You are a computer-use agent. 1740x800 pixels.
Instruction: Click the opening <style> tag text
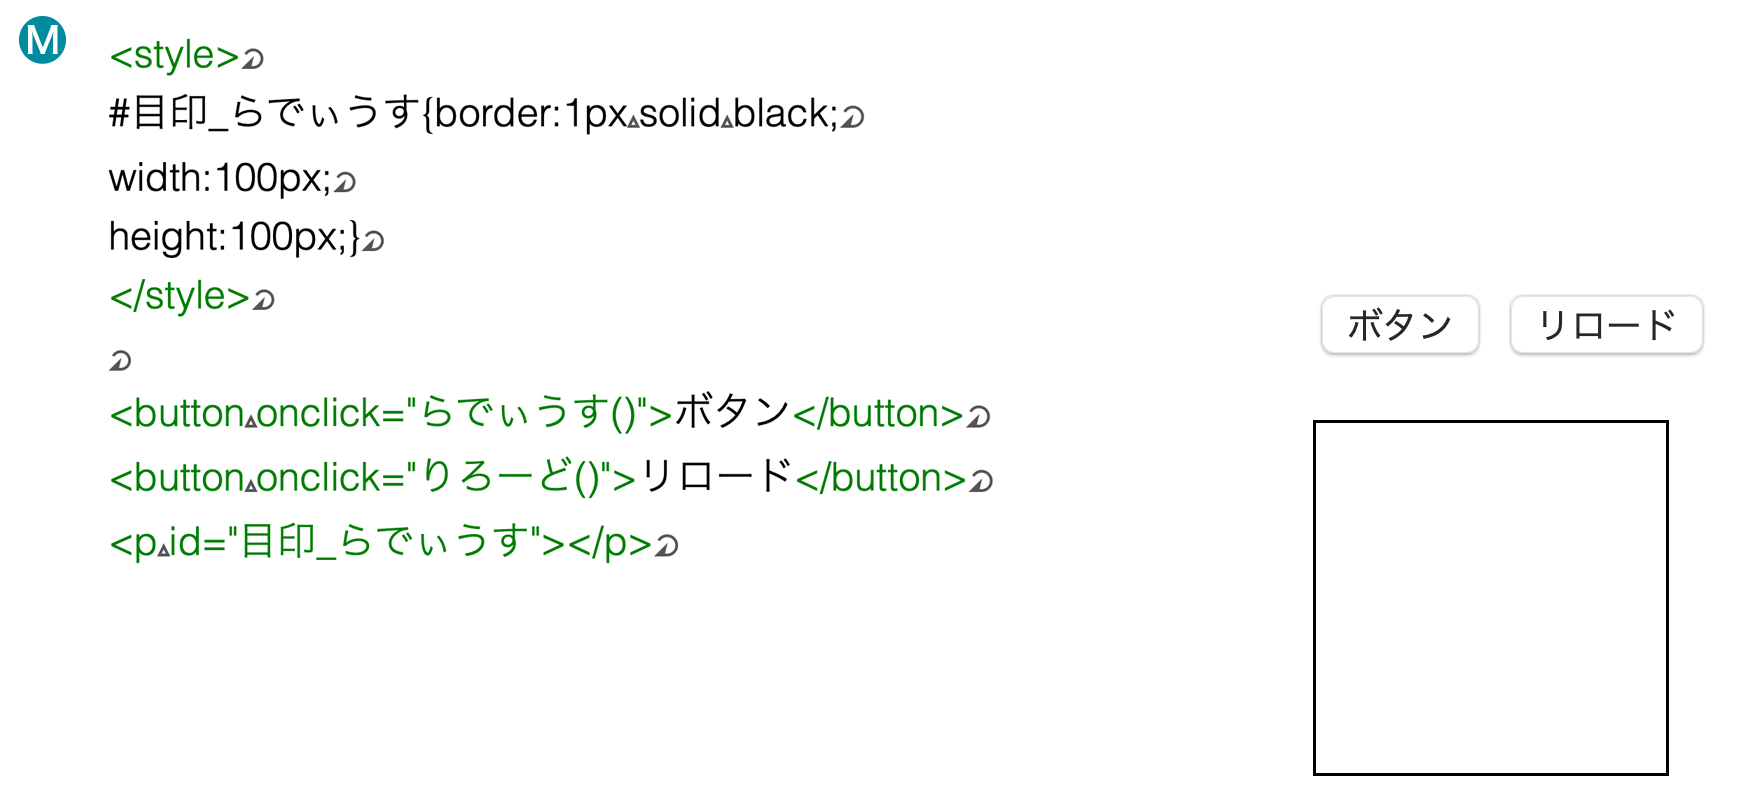click(x=174, y=55)
